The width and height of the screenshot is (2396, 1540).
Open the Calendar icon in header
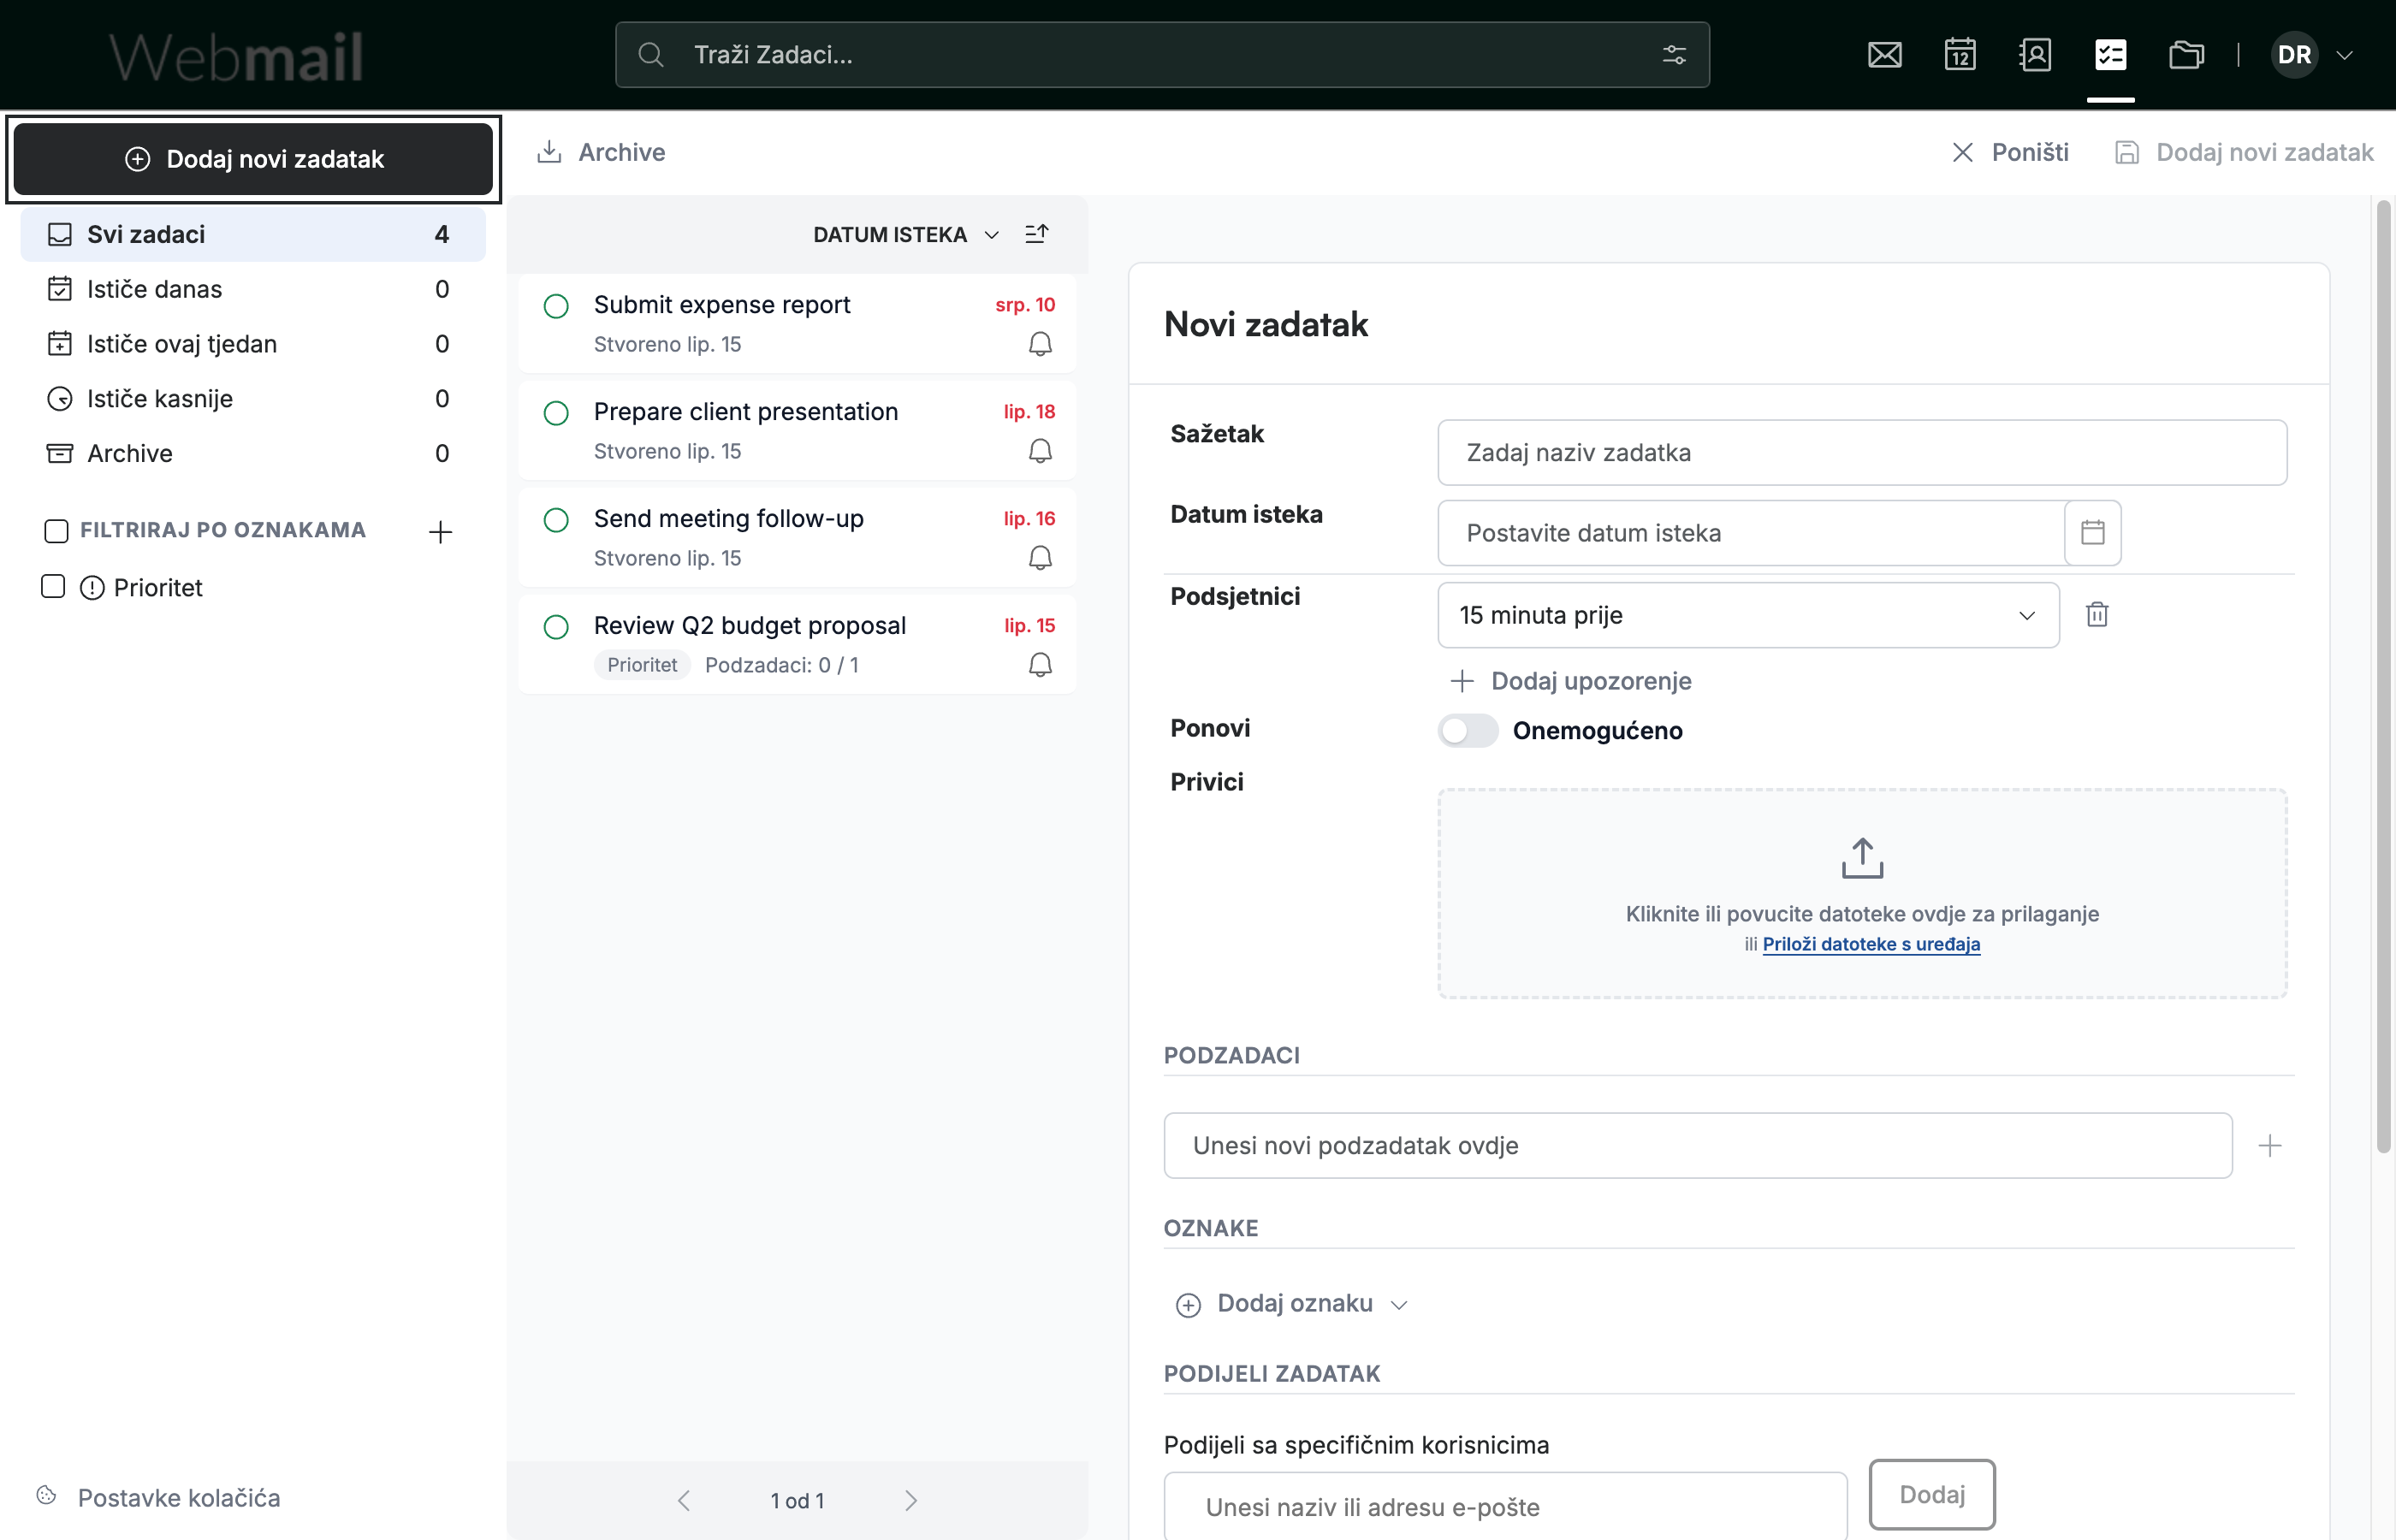point(1960,55)
